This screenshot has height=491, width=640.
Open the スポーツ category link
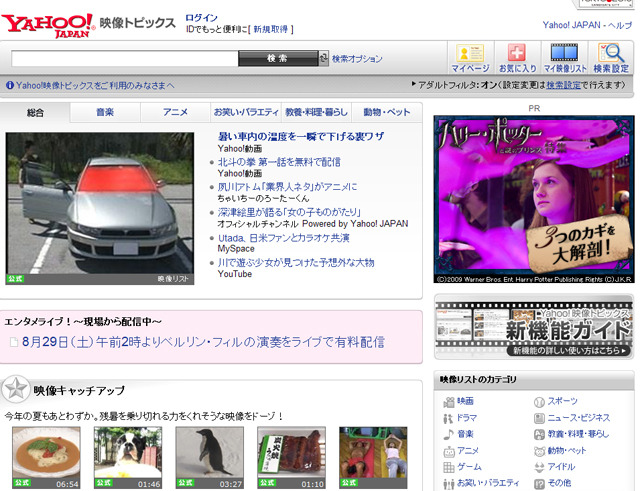point(562,401)
